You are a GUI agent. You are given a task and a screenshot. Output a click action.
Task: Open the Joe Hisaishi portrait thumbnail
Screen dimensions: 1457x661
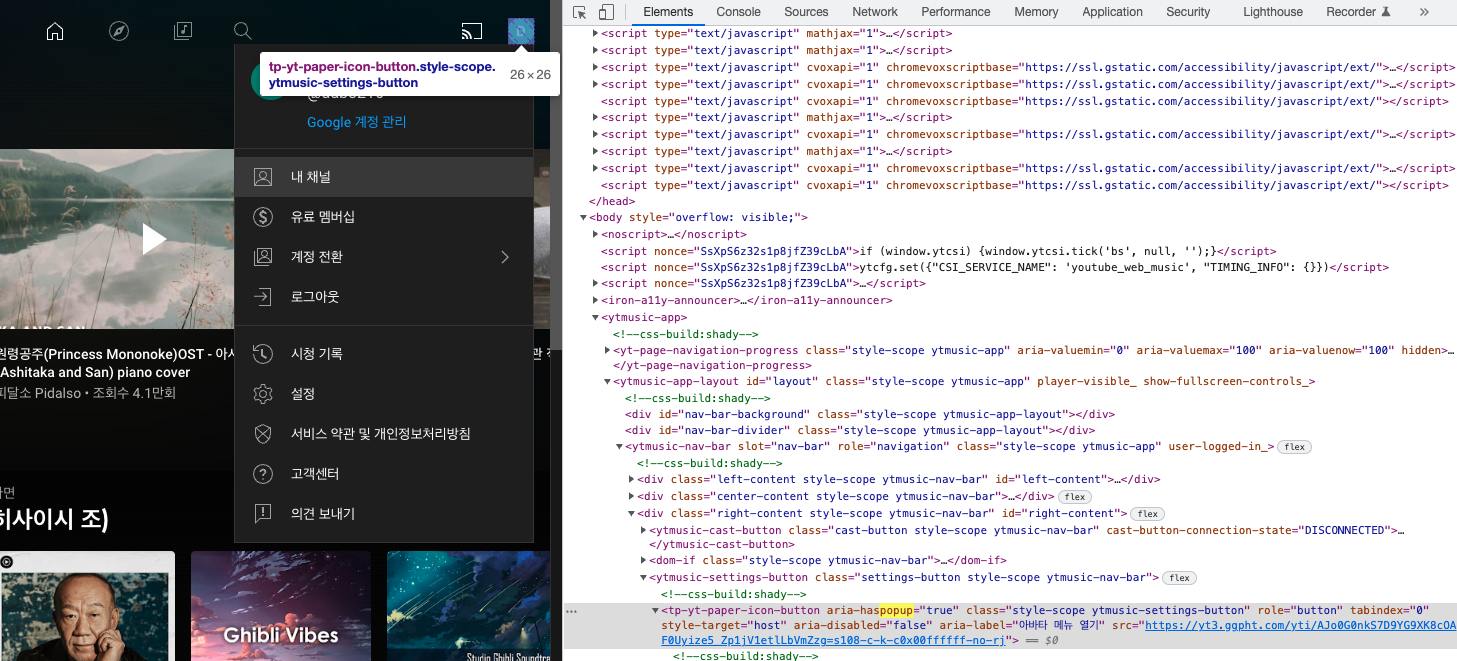tap(87, 606)
